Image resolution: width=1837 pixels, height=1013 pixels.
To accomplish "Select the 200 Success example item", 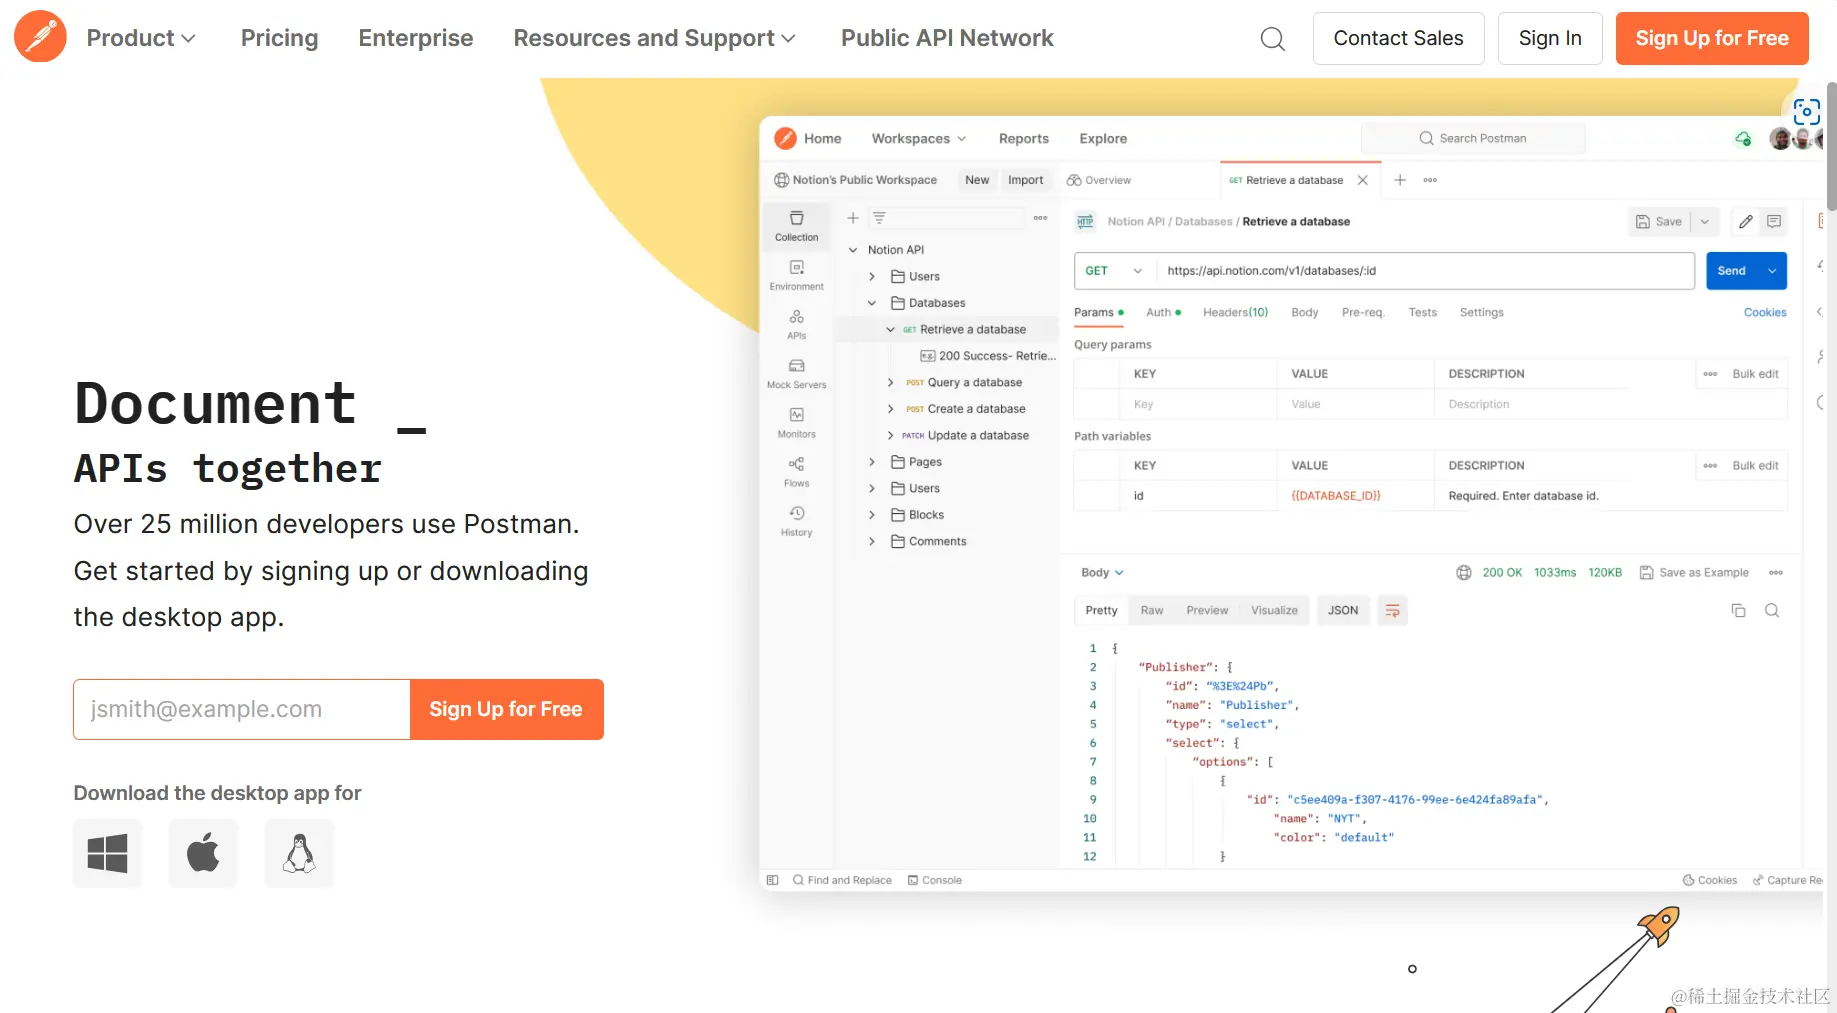I will coord(988,356).
